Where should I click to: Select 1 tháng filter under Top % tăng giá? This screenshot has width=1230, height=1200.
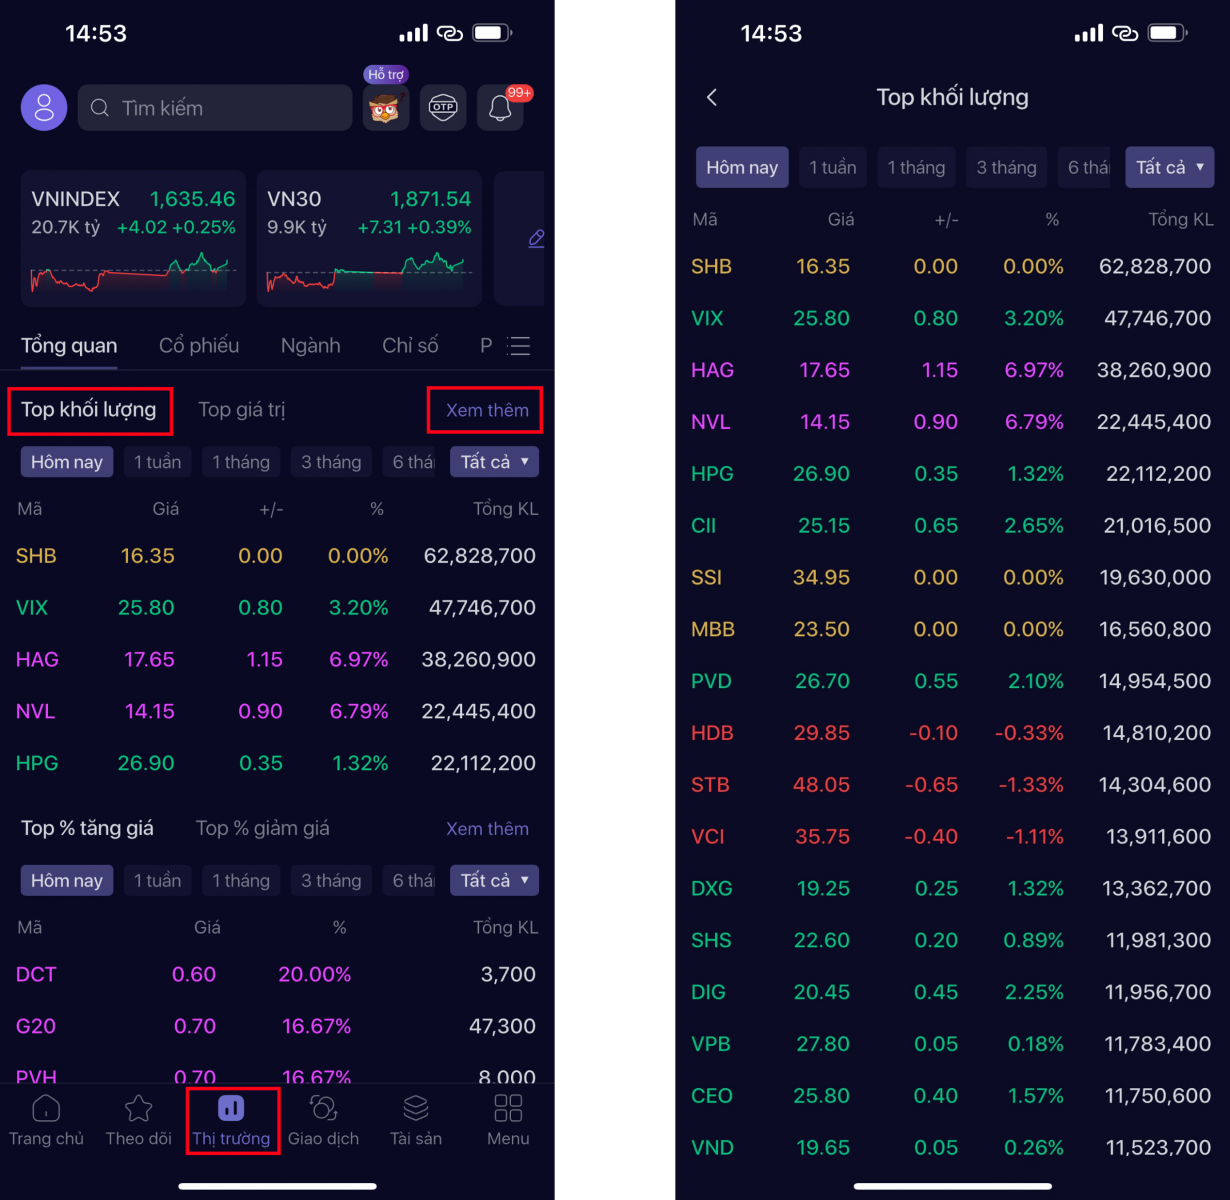tap(241, 880)
